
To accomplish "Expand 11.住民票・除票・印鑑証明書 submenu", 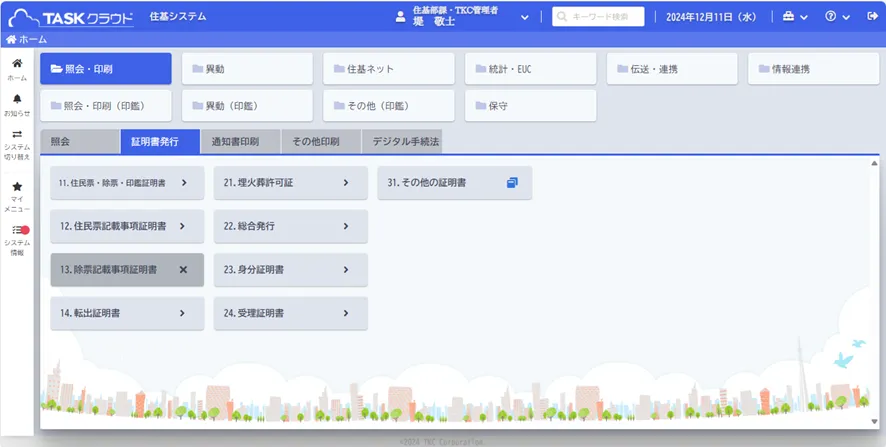I will [183, 183].
